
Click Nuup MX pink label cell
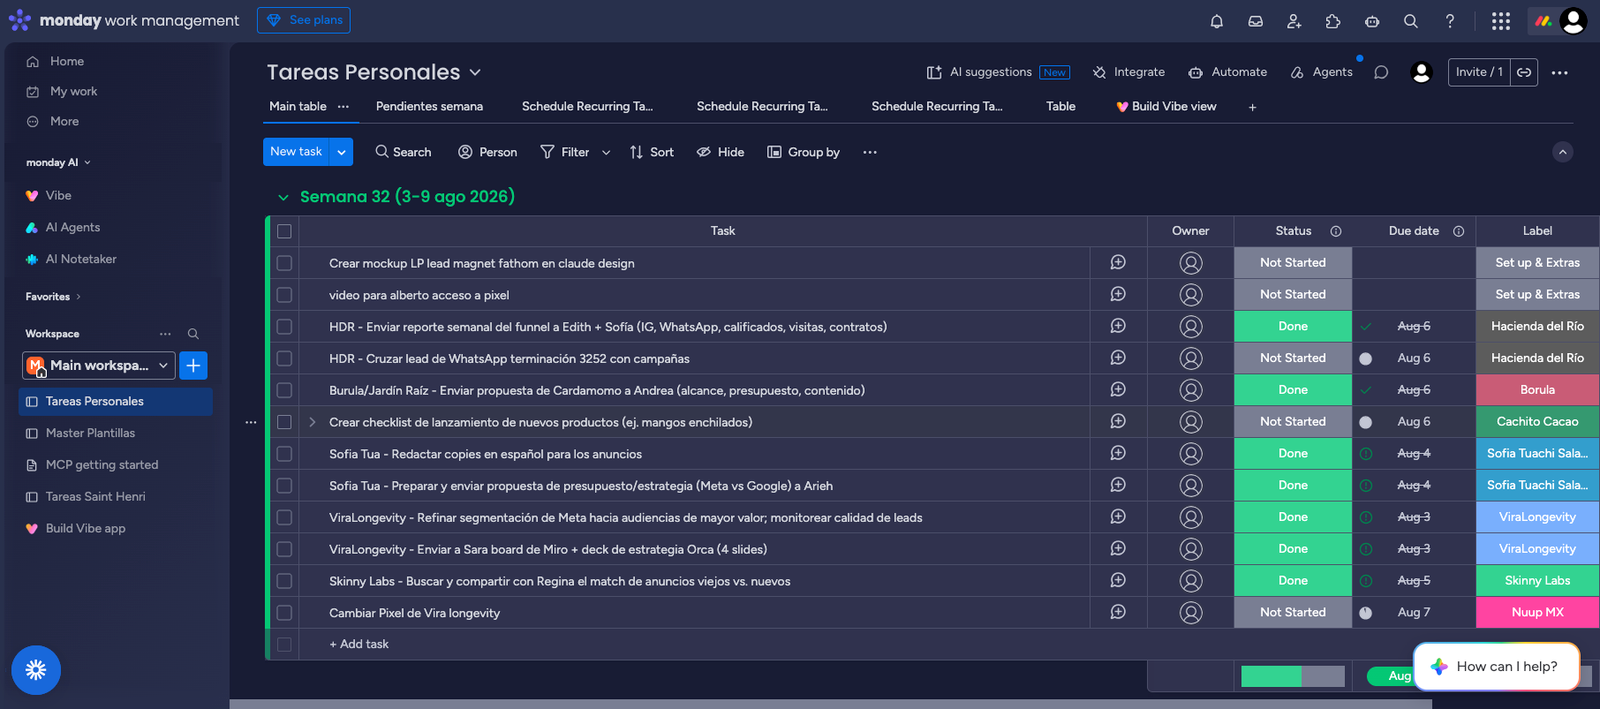pos(1537,612)
